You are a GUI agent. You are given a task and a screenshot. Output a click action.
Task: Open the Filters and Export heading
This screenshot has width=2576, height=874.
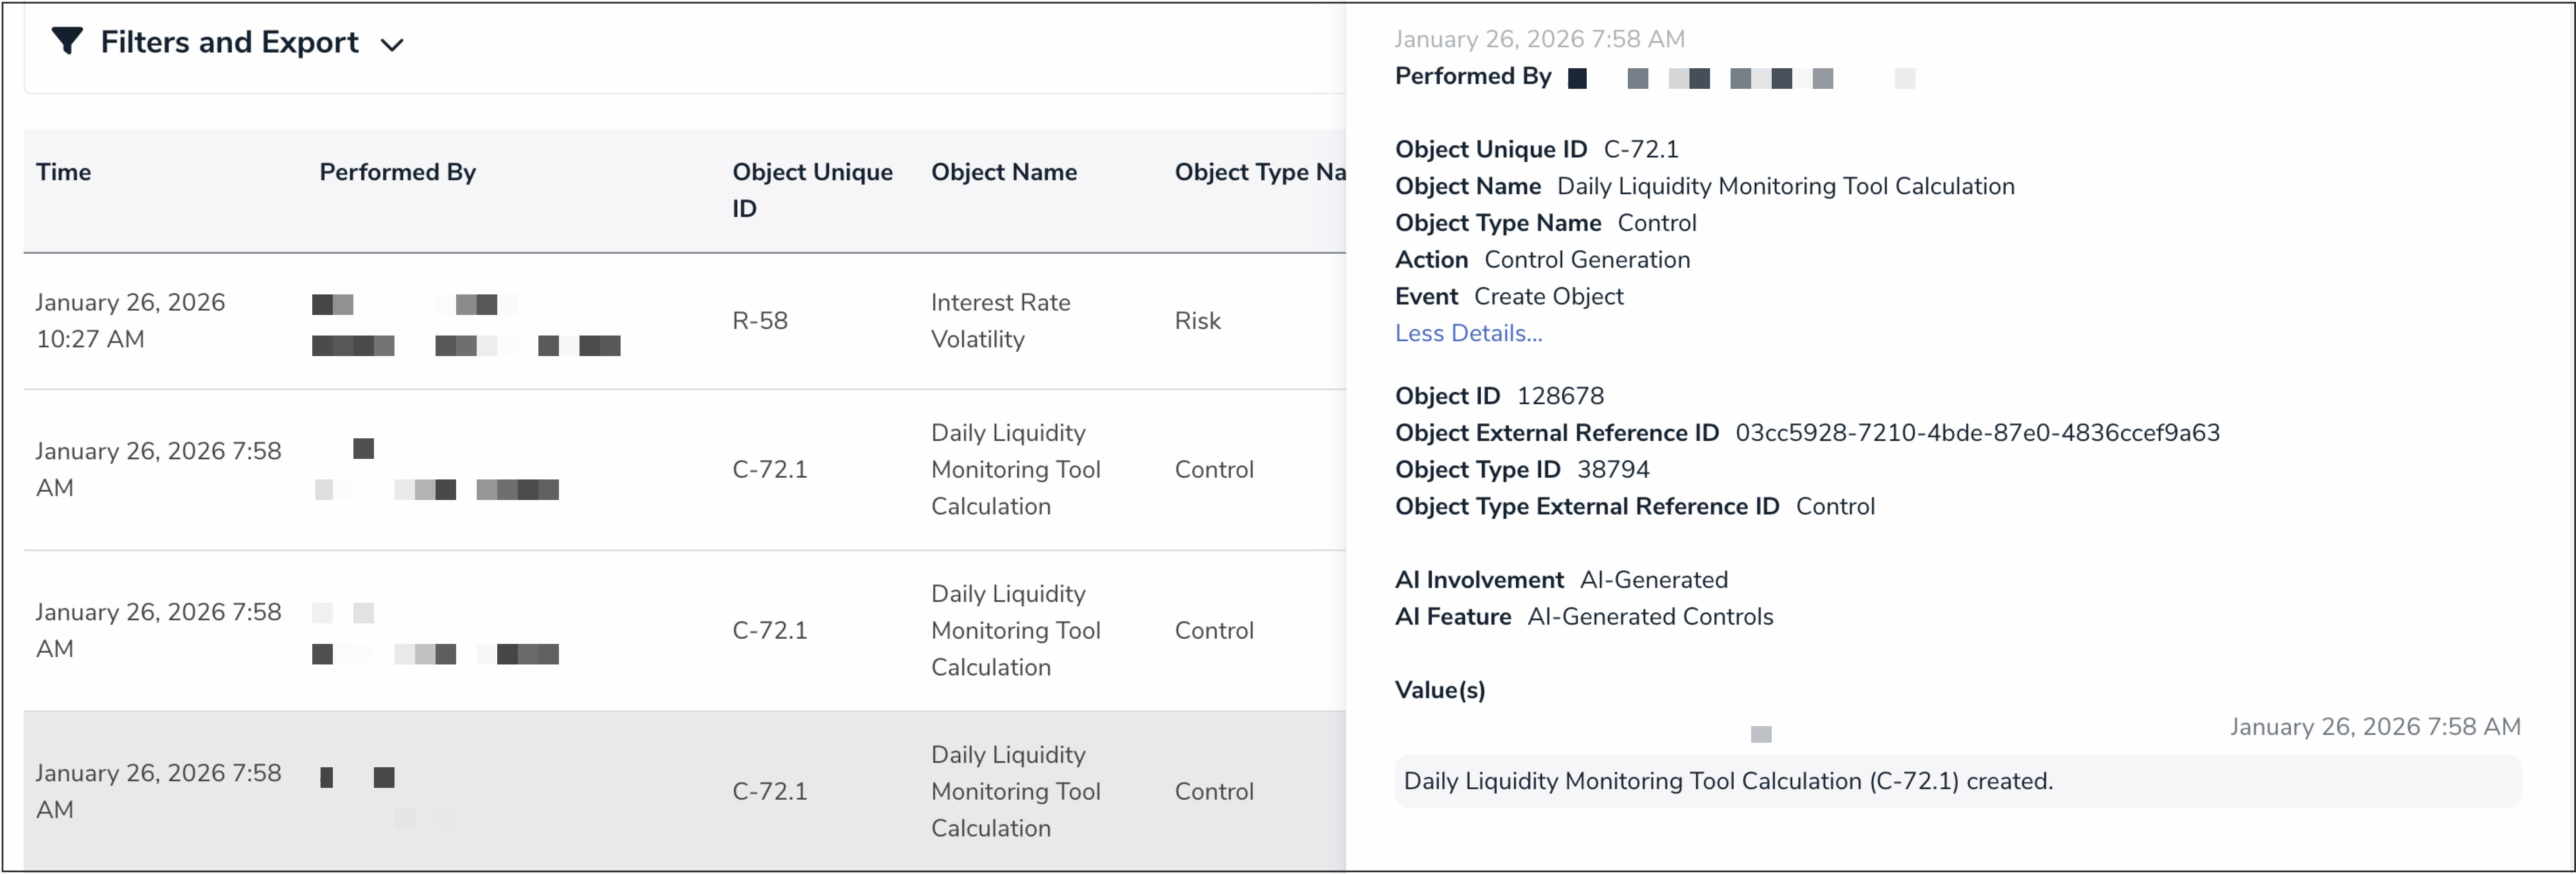[229, 42]
